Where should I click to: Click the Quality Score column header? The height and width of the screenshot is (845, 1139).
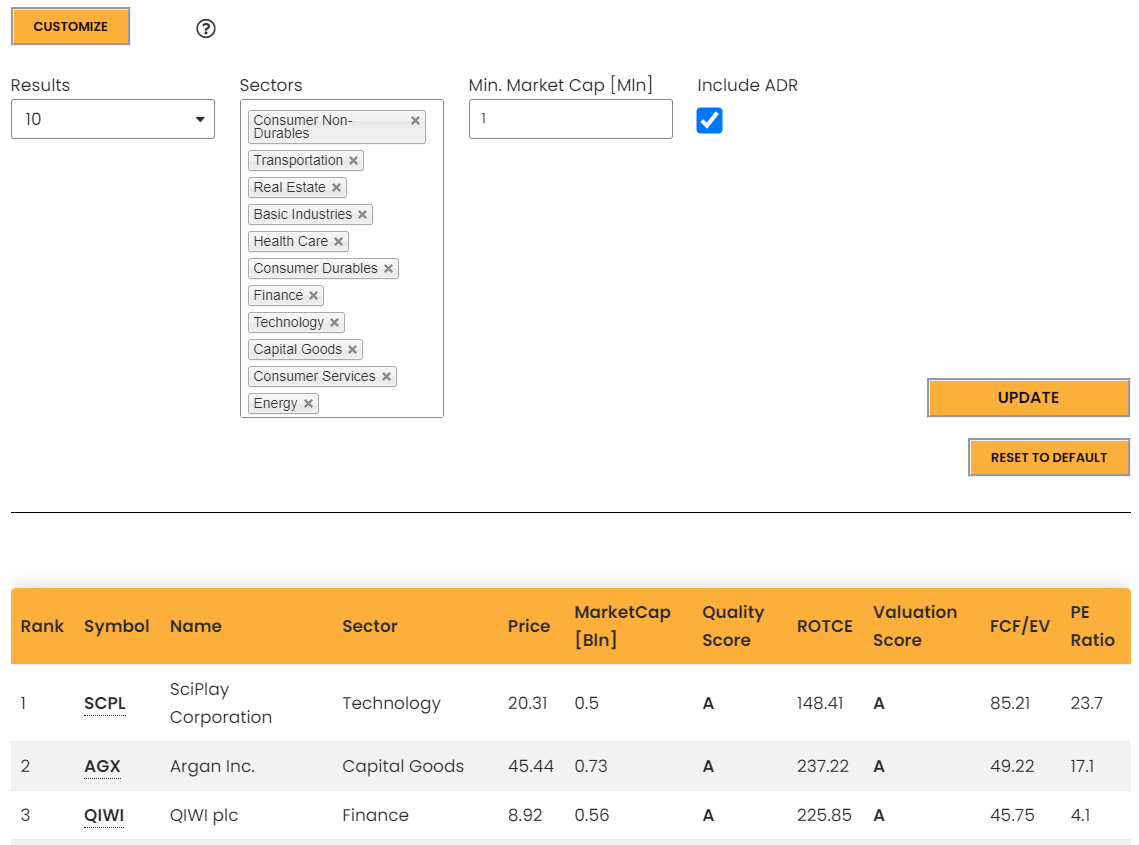pos(733,626)
